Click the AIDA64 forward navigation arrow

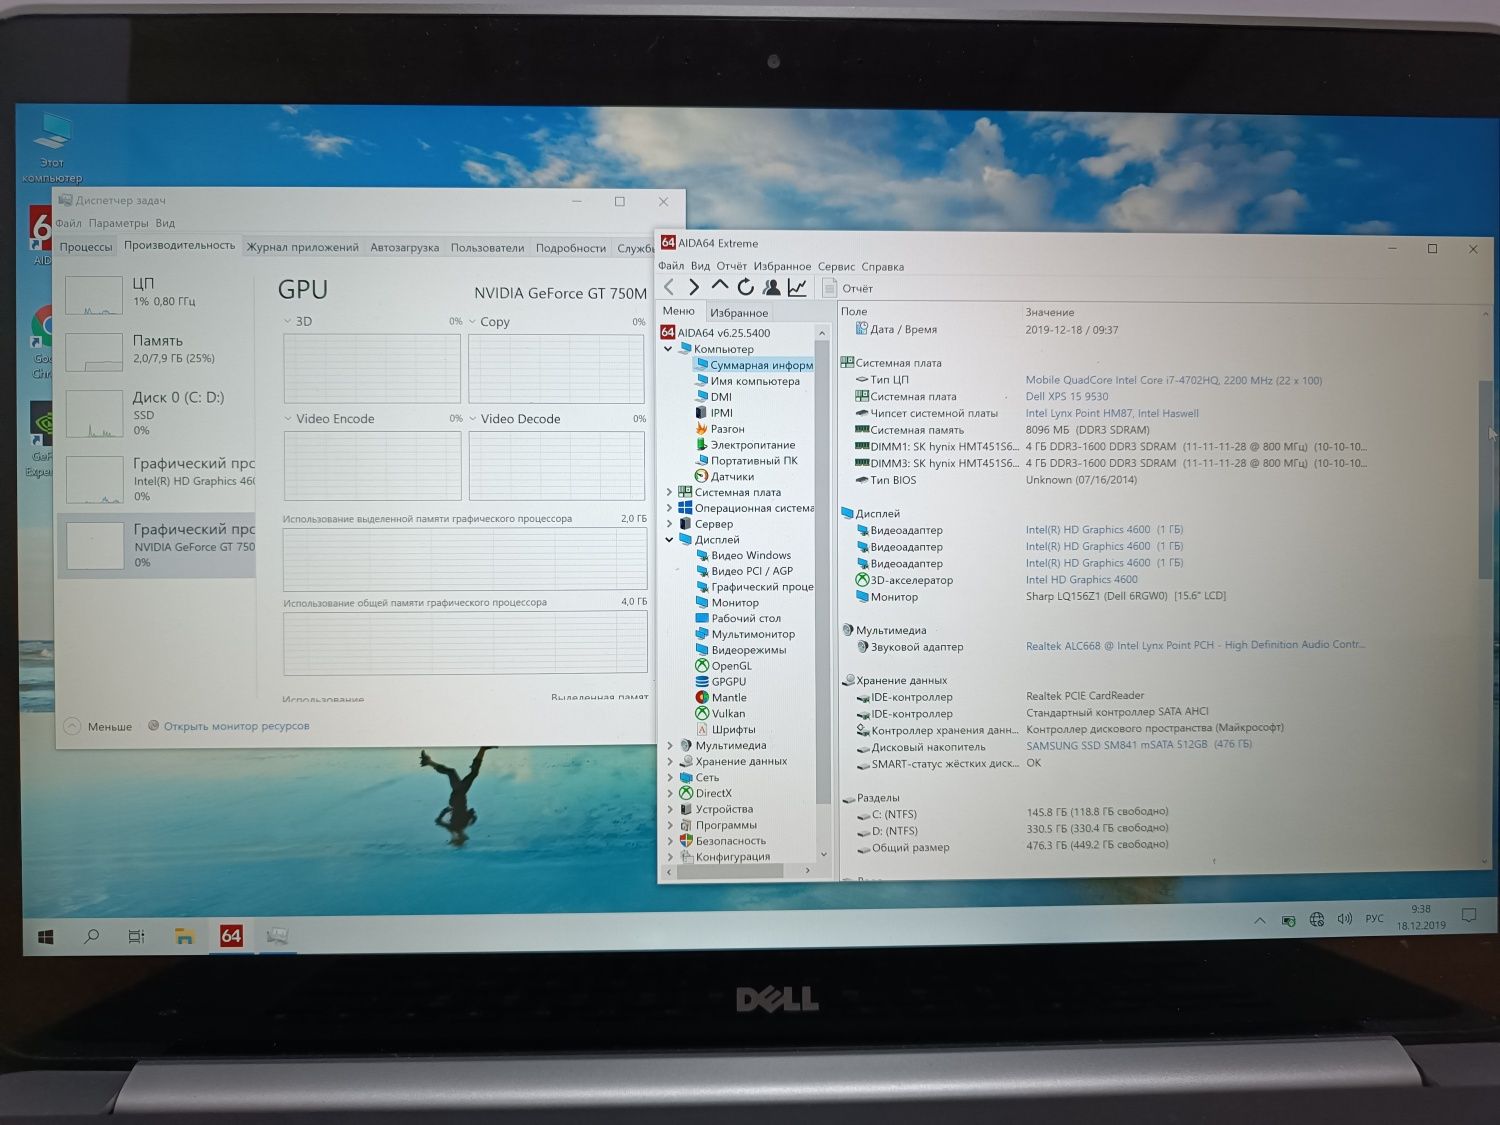tap(694, 288)
